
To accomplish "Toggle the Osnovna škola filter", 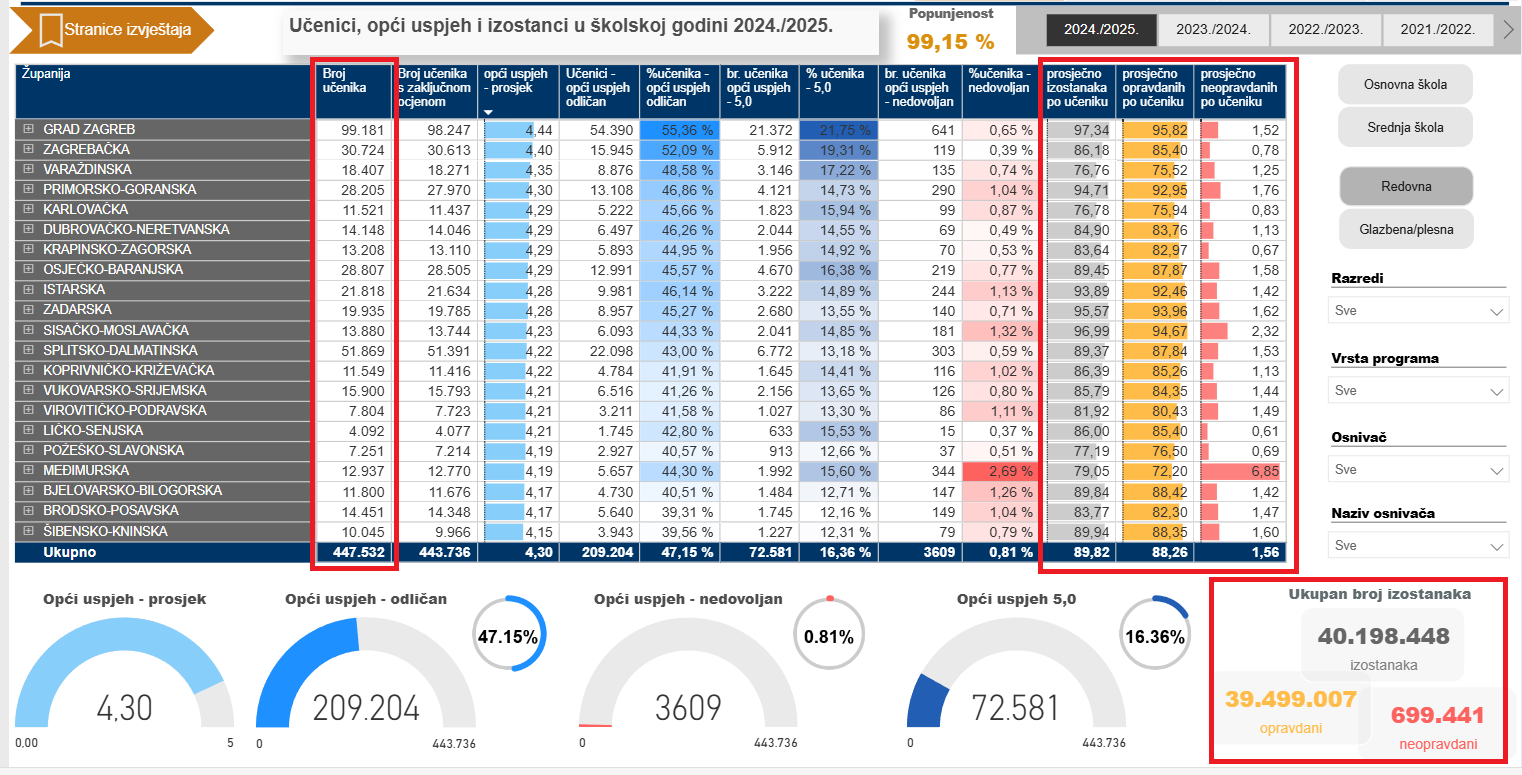I will (x=1405, y=85).
